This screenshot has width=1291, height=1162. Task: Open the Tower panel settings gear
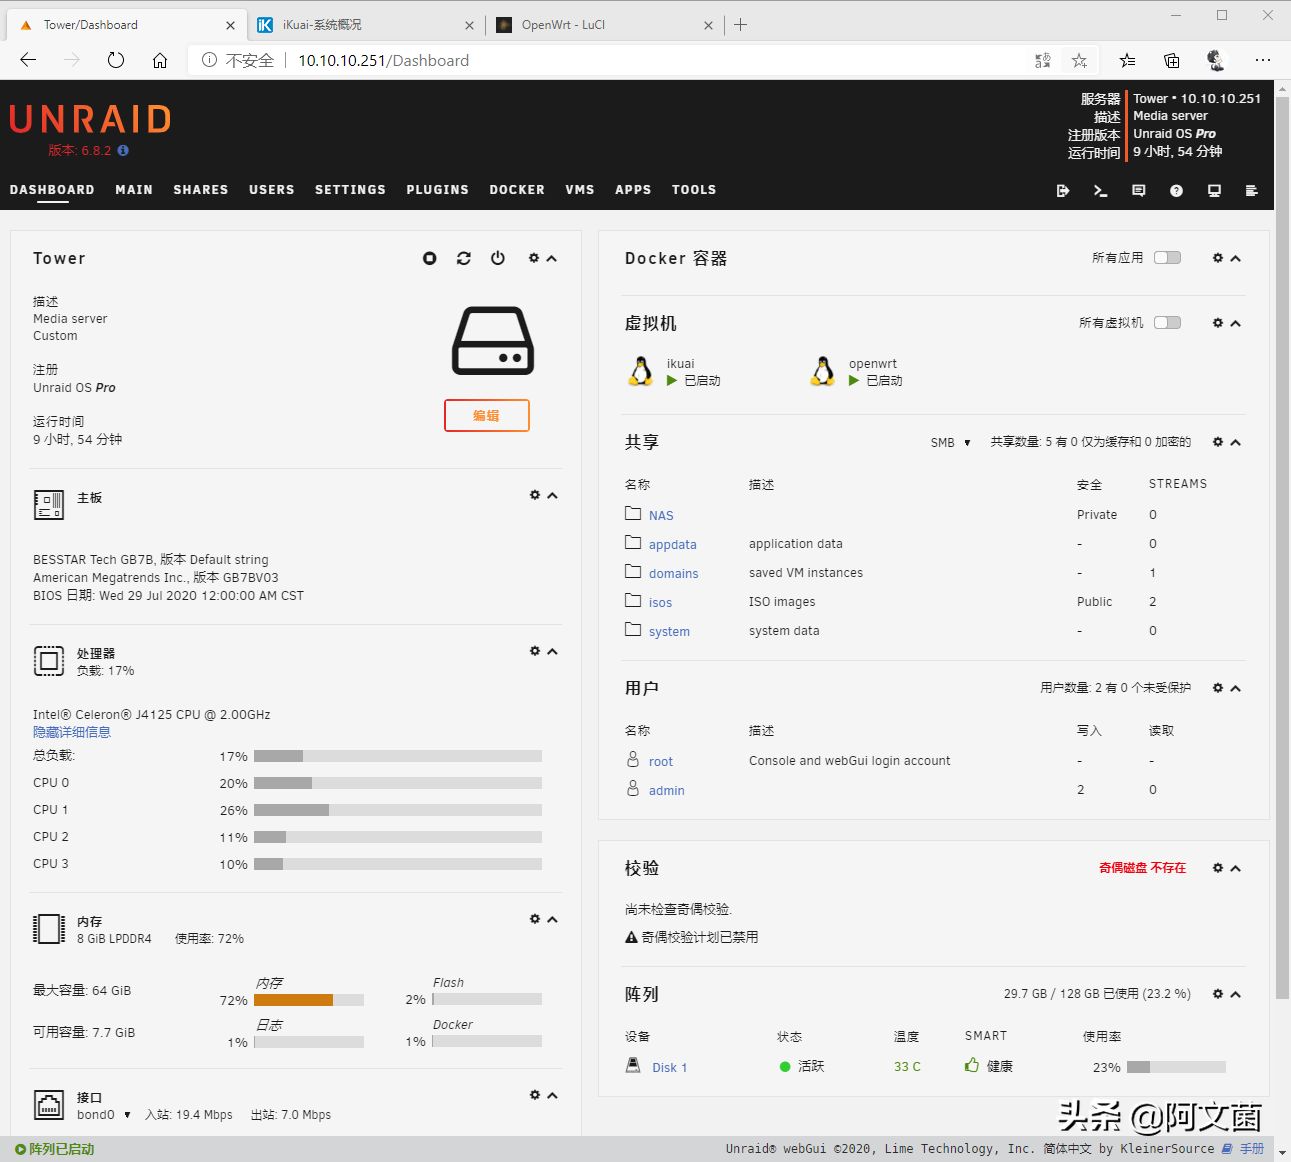coord(534,258)
